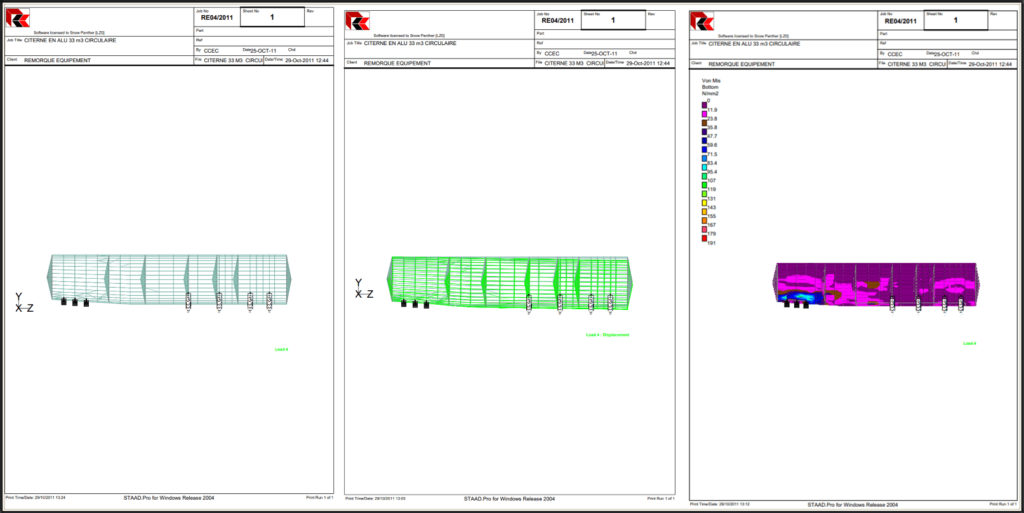Select the brown swatch in the stress legend
The width and height of the screenshot is (1024, 513).
705,121
